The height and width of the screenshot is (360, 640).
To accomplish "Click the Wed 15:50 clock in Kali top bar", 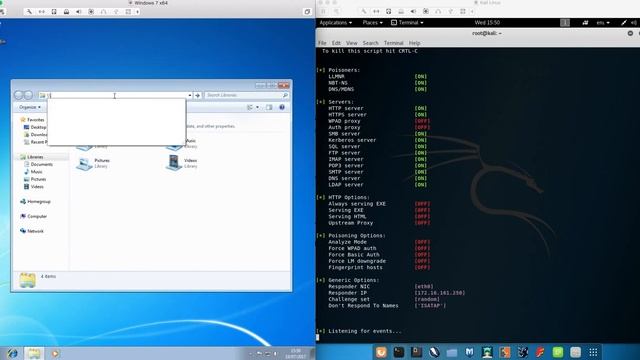I will point(487,23).
